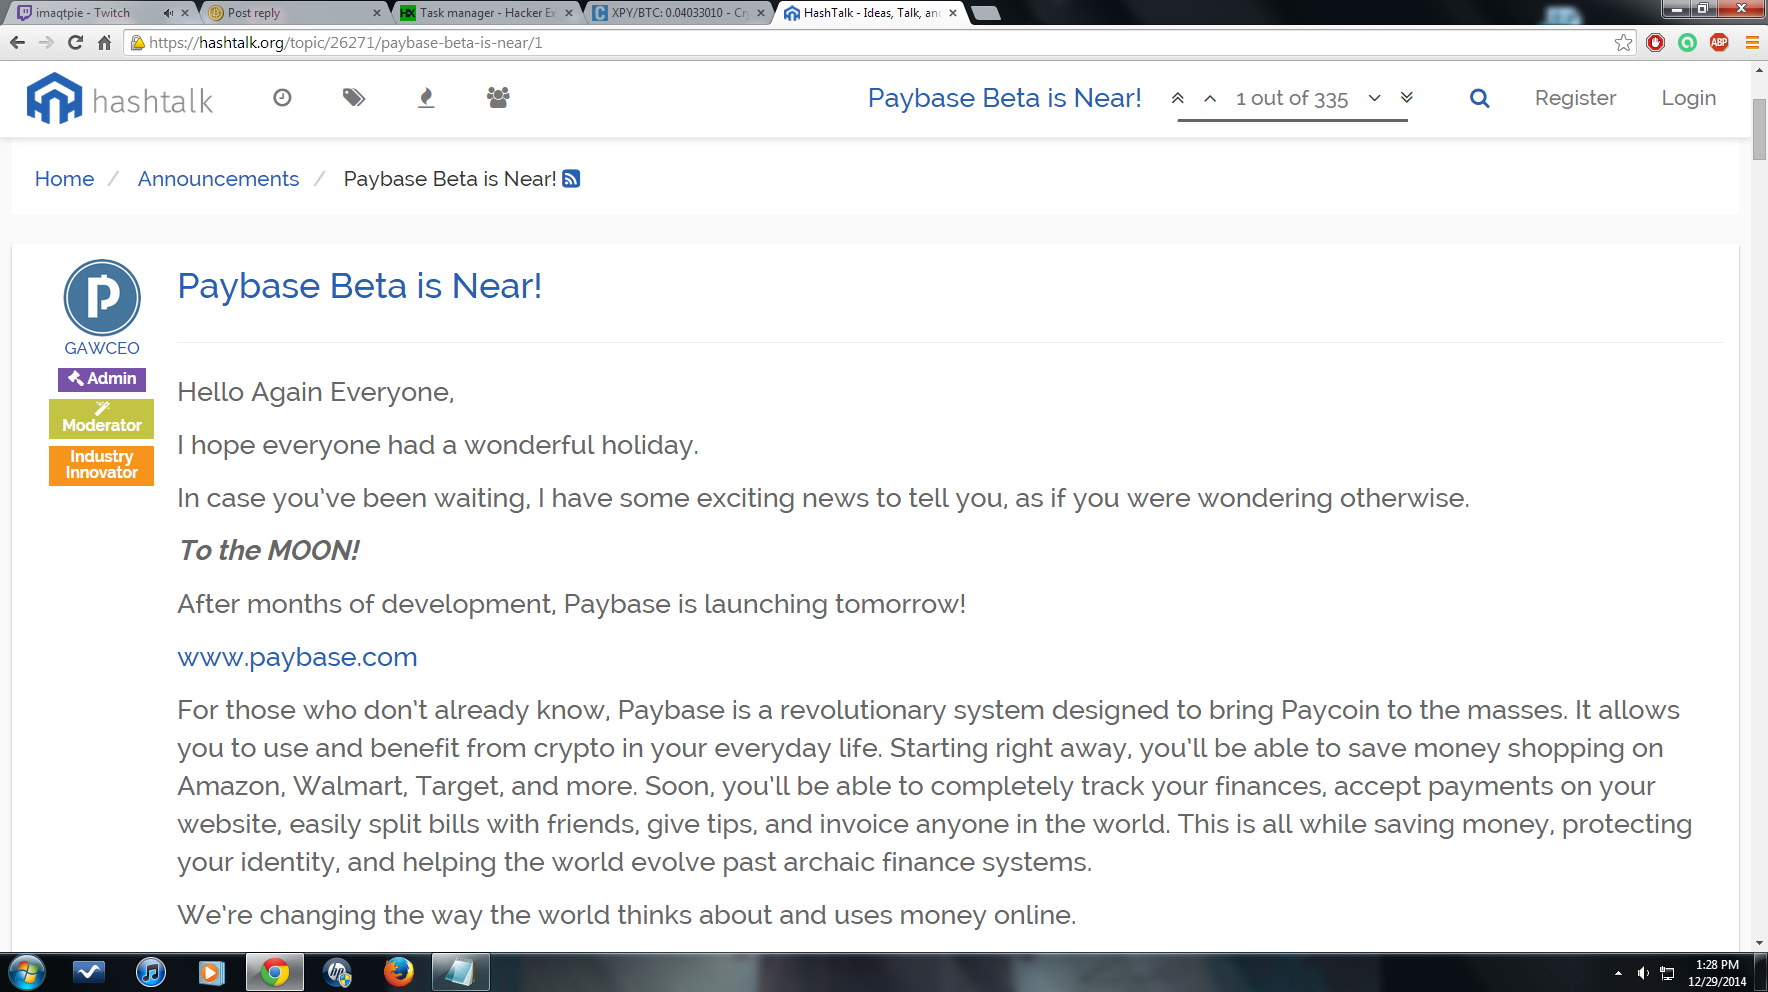This screenshot has height=992, width=1768.
Task: Open the Recent topics clock icon
Action: [x=282, y=97]
